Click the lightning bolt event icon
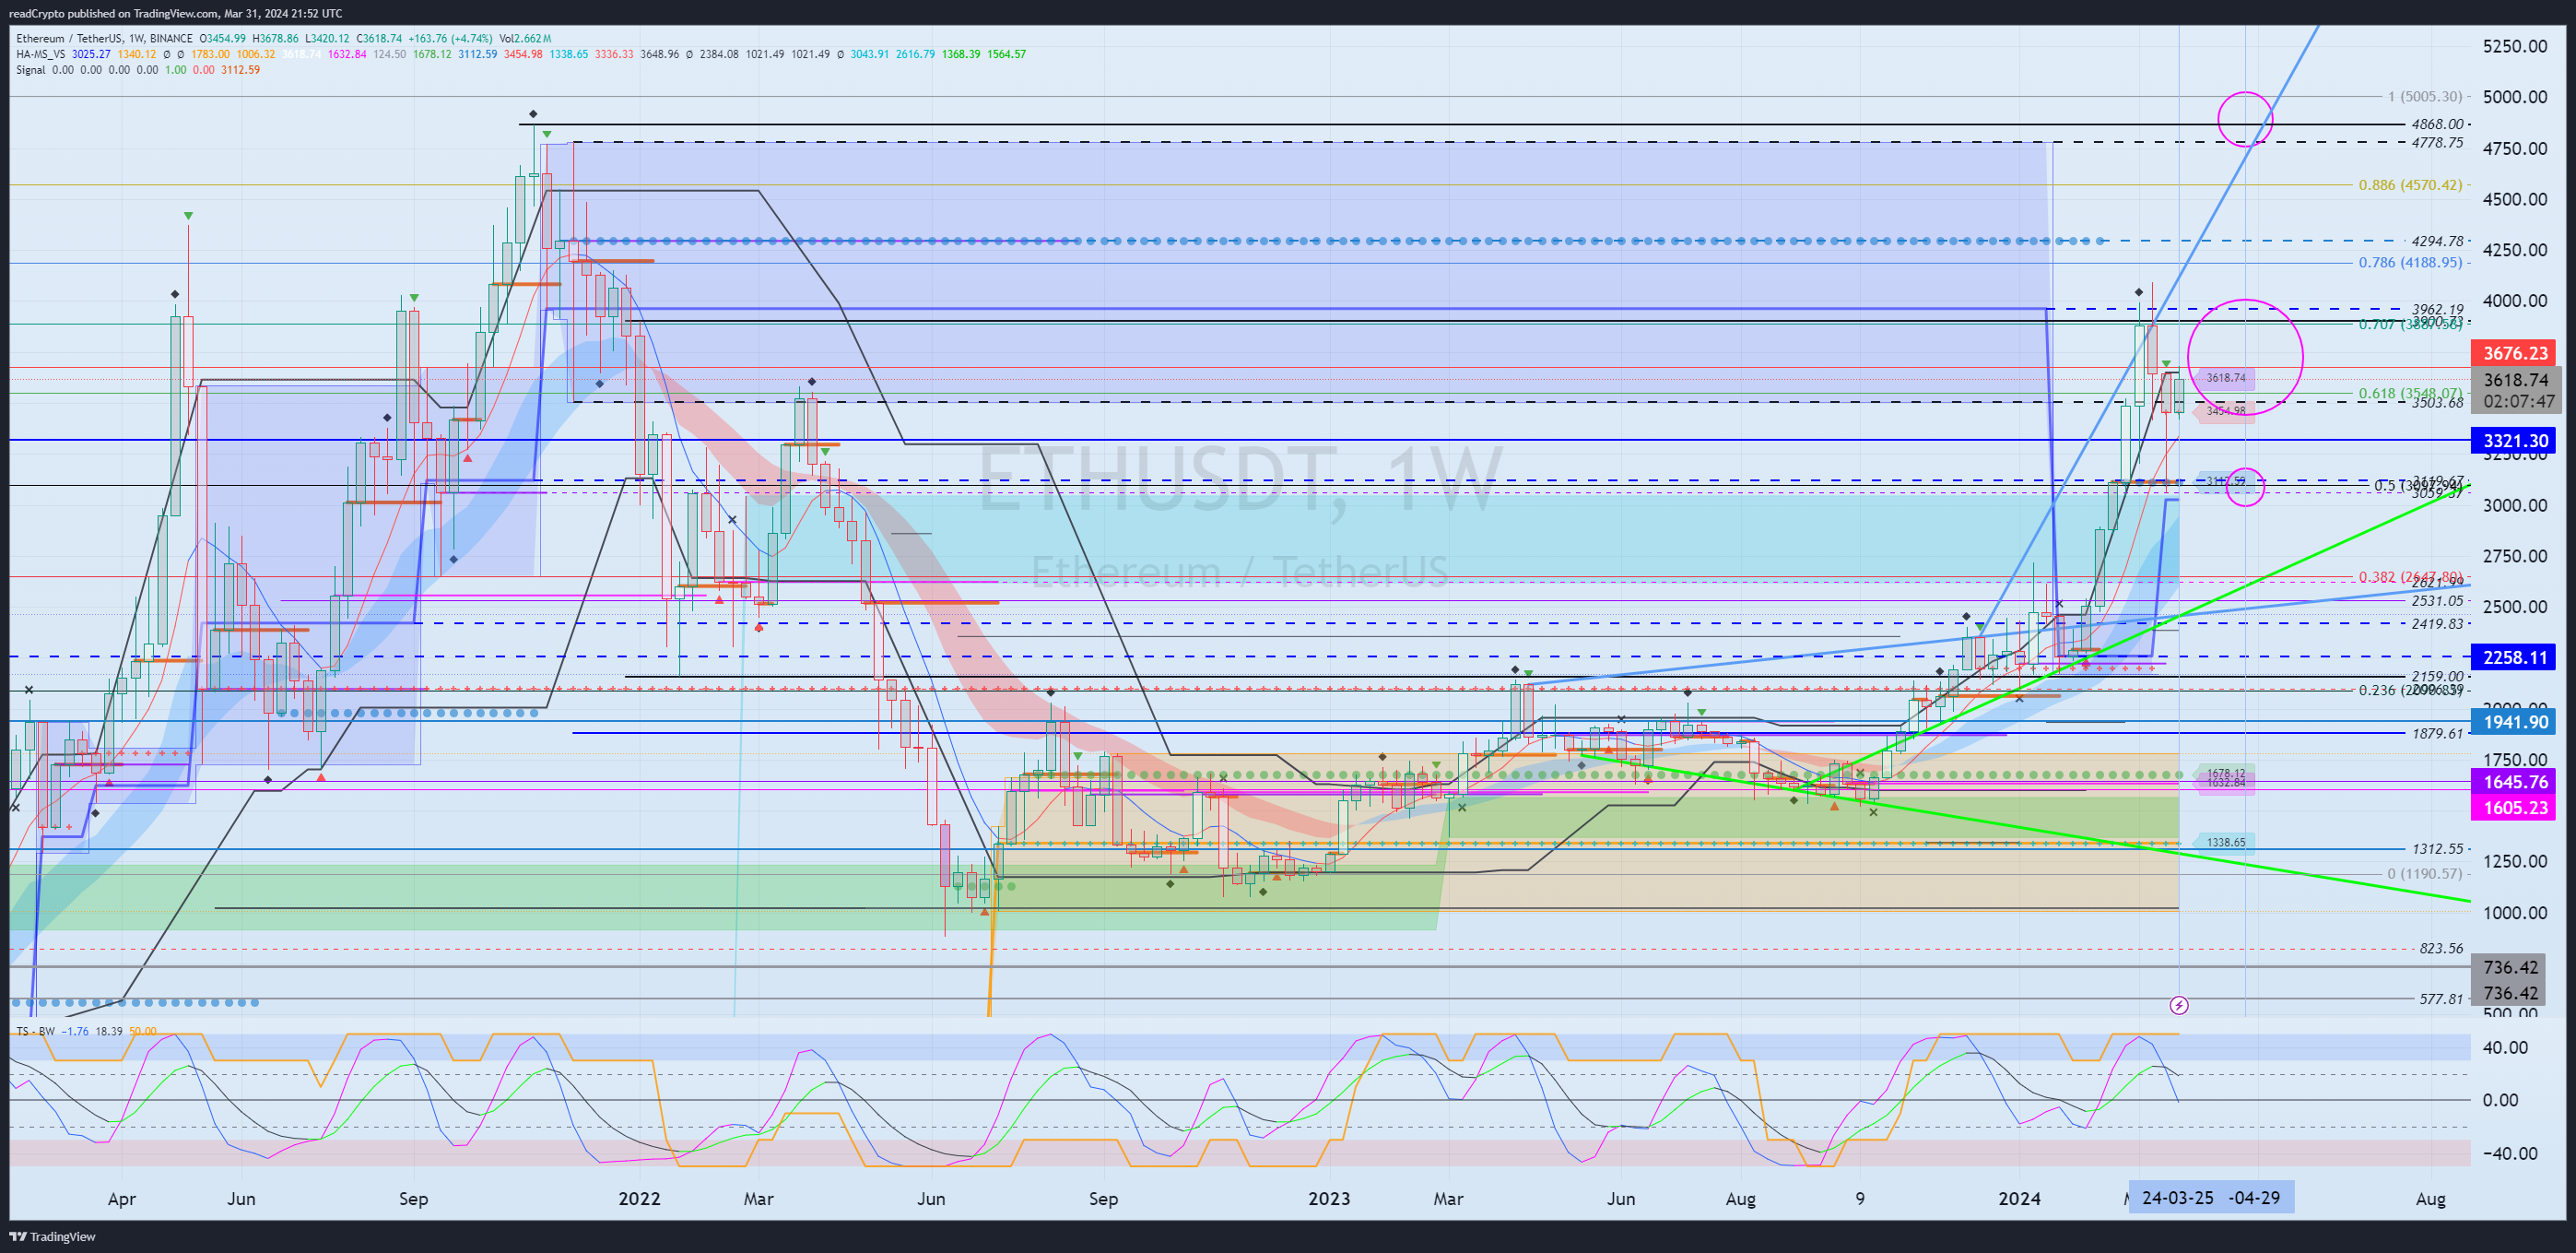This screenshot has width=2576, height=1253. point(2179,1005)
